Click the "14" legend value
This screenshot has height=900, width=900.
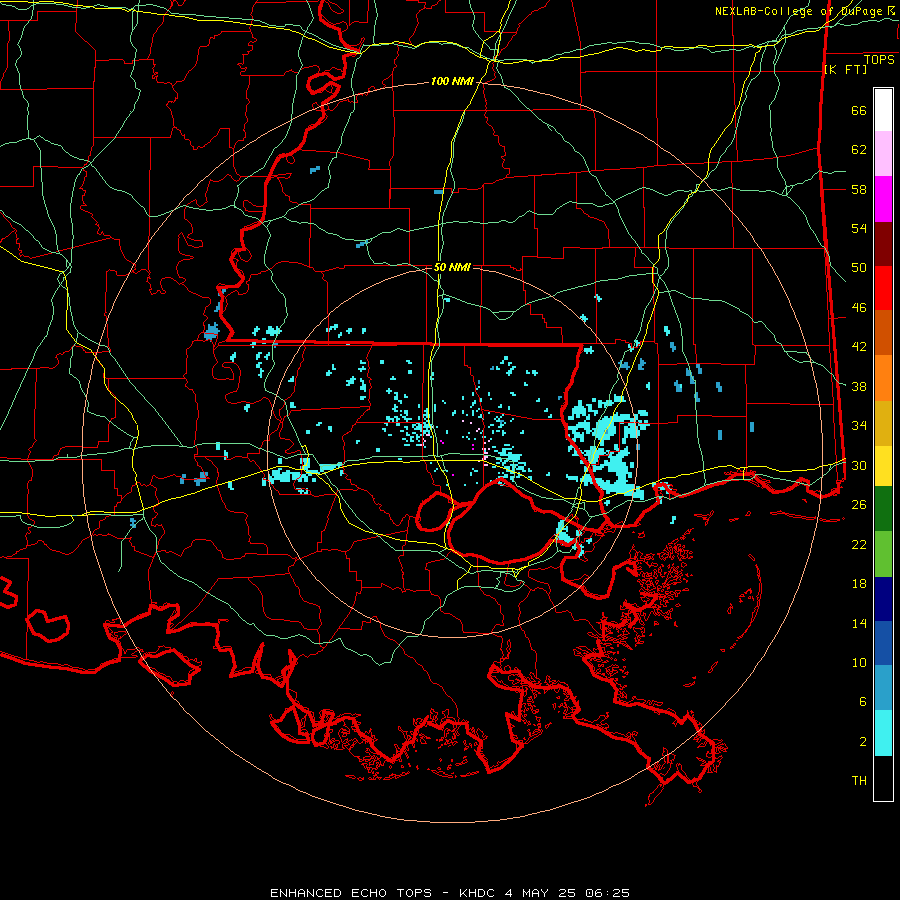(x=859, y=623)
